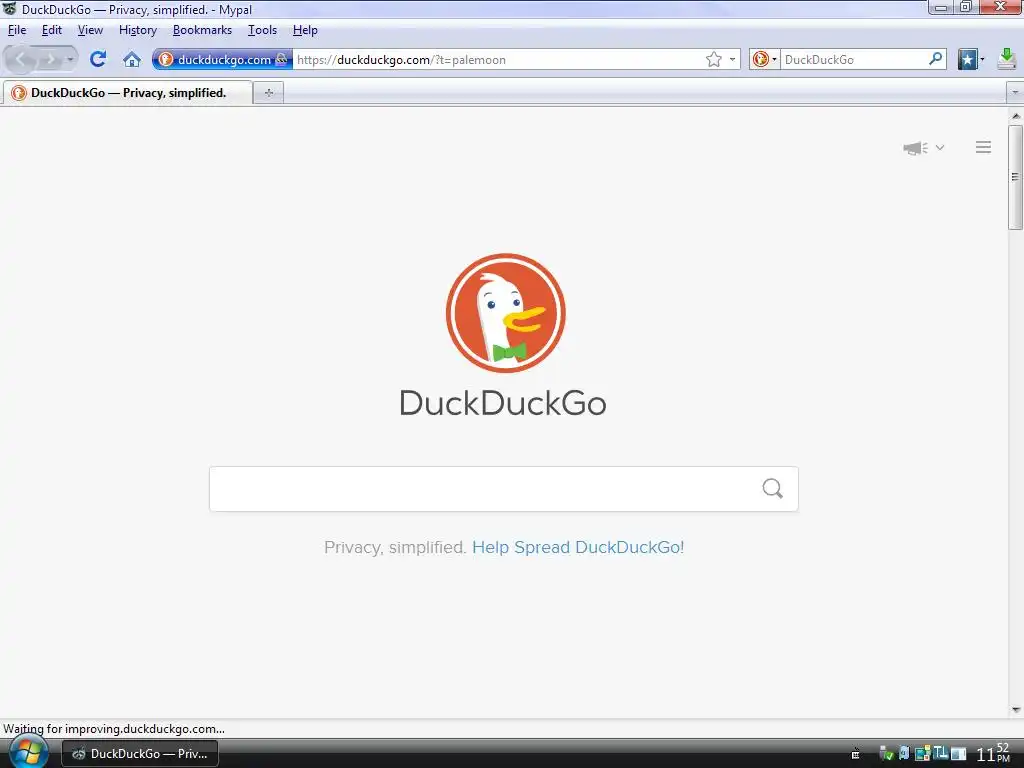Open the Bookmarks menu
Image resolution: width=1024 pixels, height=768 pixels.
point(202,30)
